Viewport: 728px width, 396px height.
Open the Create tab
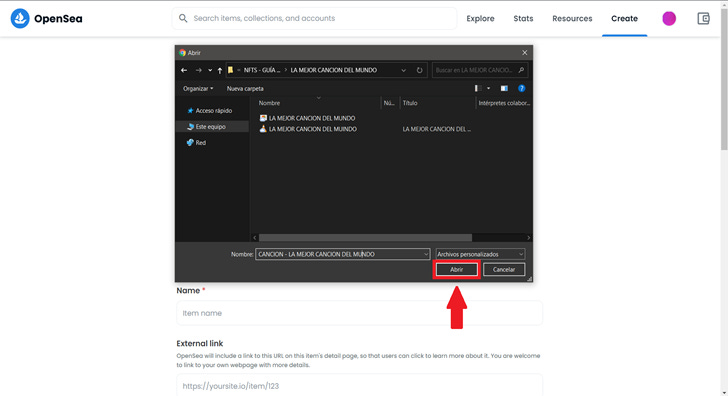[x=624, y=19]
